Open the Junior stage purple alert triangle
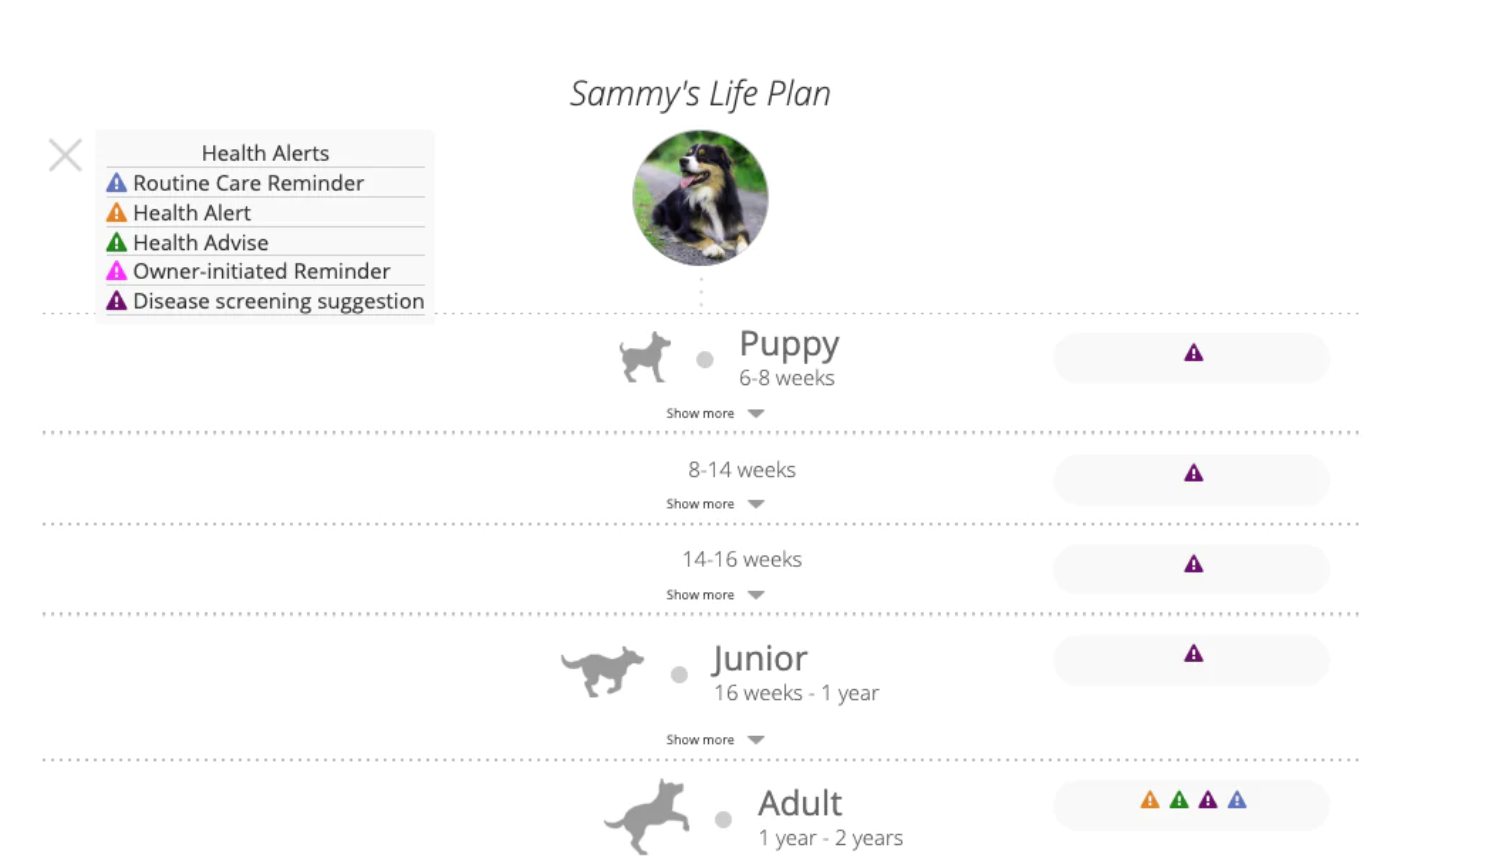Viewport: 1492px width, 868px height. (1193, 654)
